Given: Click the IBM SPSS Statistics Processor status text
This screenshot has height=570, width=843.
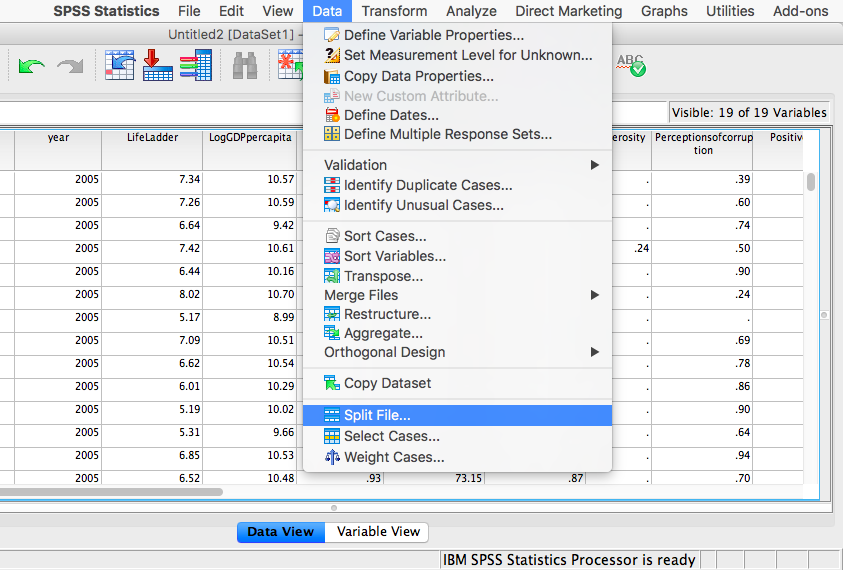Looking at the screenshot, I should coord(569,560).
